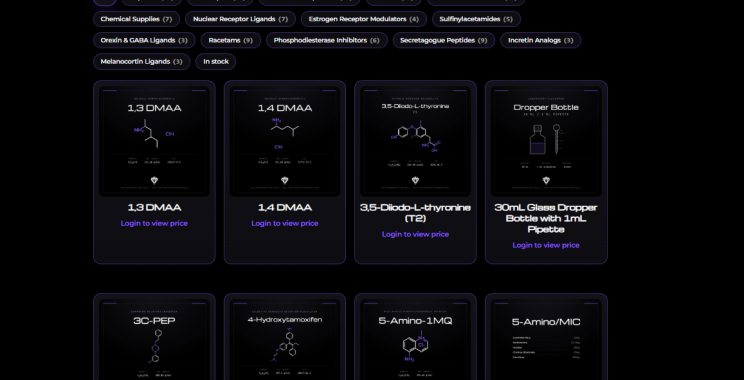
Task: Click Login to view price under 3,5-Diiodo-L-thyronine
Action: point(415,234)
